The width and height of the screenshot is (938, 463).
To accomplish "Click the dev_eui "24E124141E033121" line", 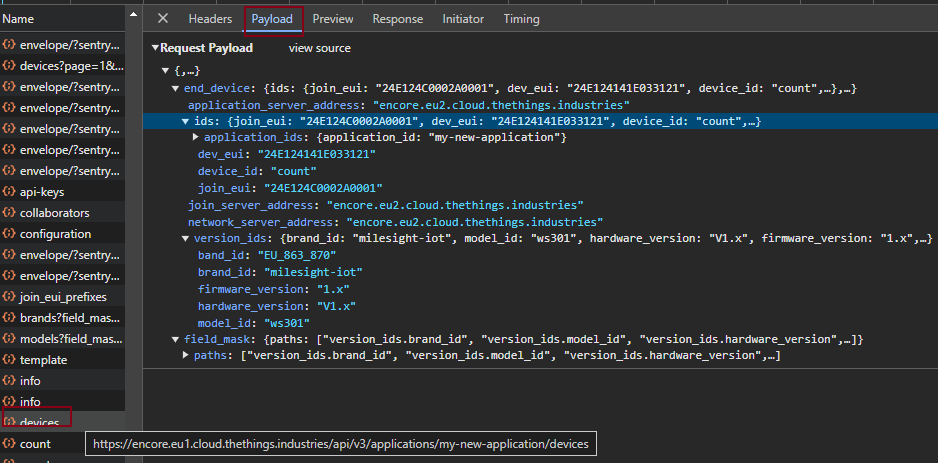I will [287, 154].
